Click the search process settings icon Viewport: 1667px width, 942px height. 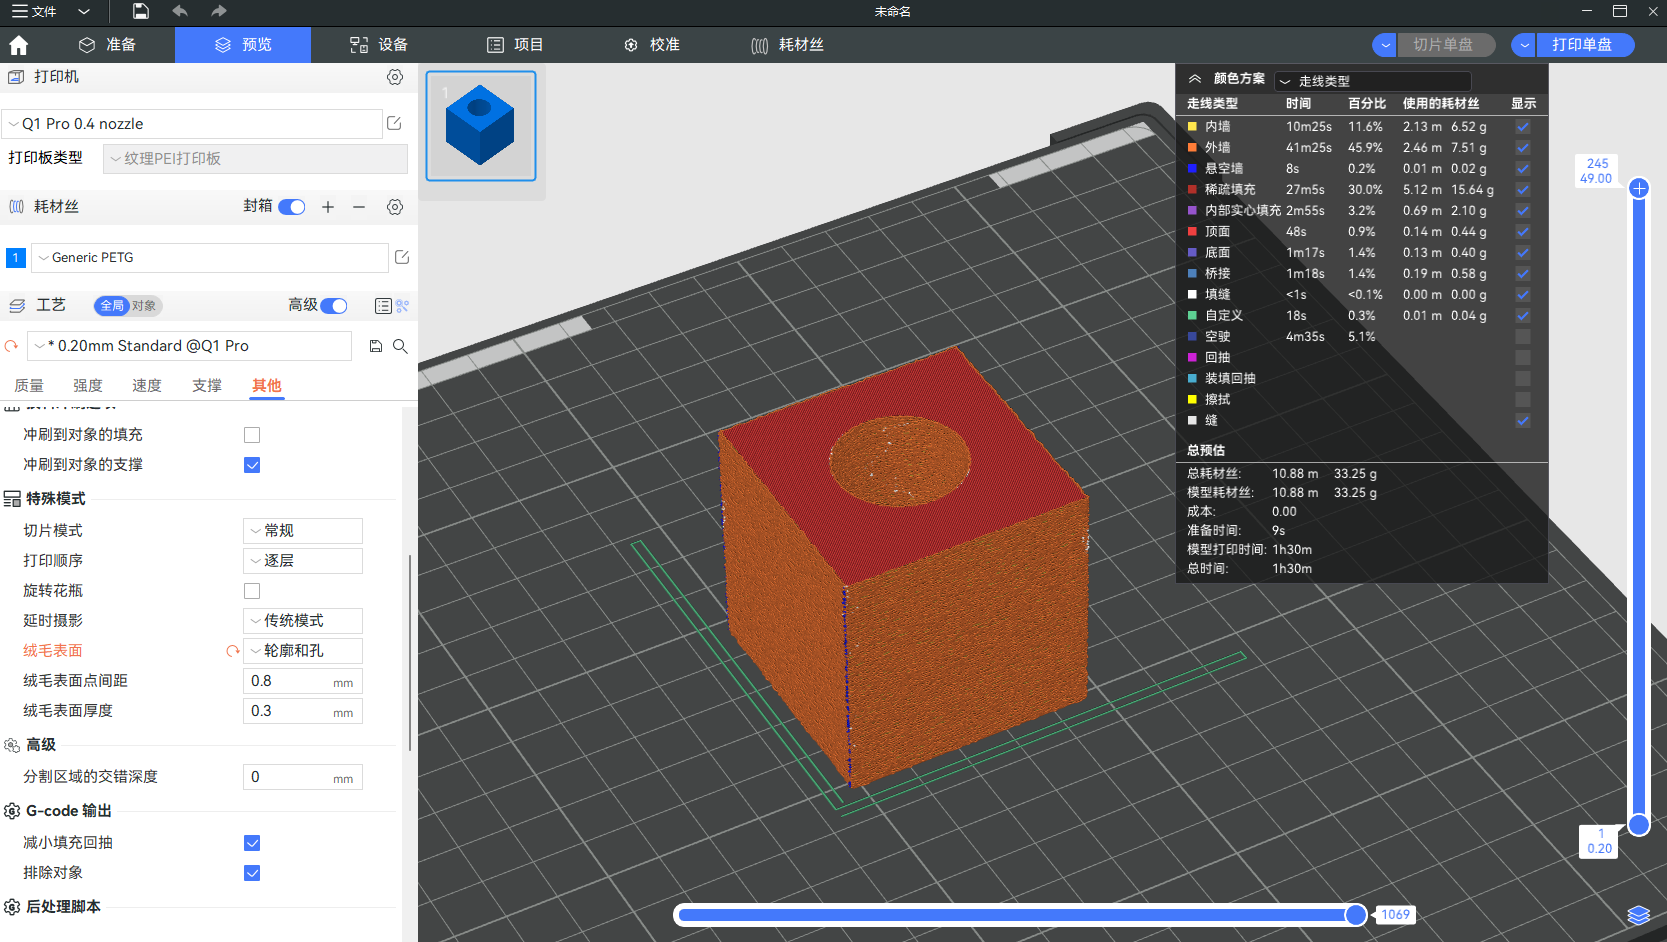pyautogui.click(x=400, y=346)
